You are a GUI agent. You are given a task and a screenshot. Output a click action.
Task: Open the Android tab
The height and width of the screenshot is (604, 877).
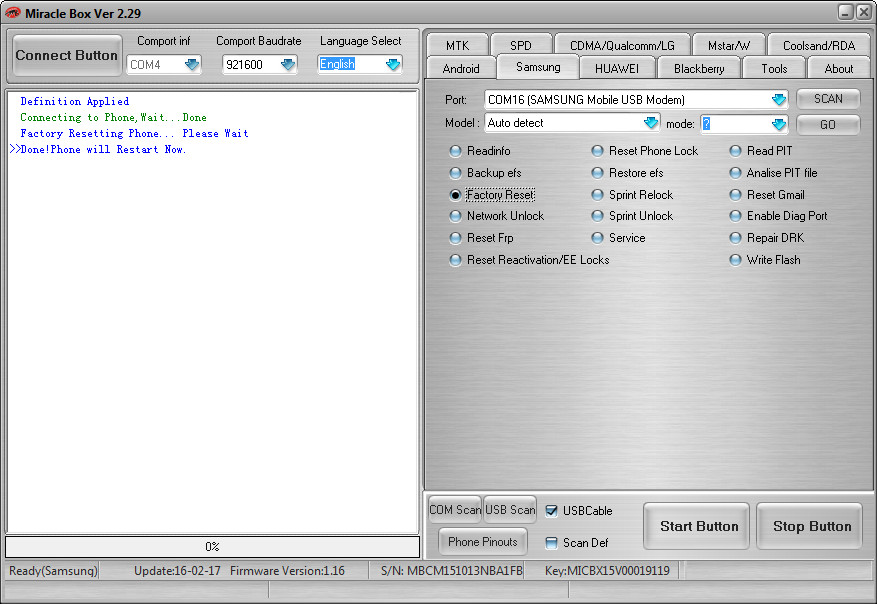pos(461,68)
